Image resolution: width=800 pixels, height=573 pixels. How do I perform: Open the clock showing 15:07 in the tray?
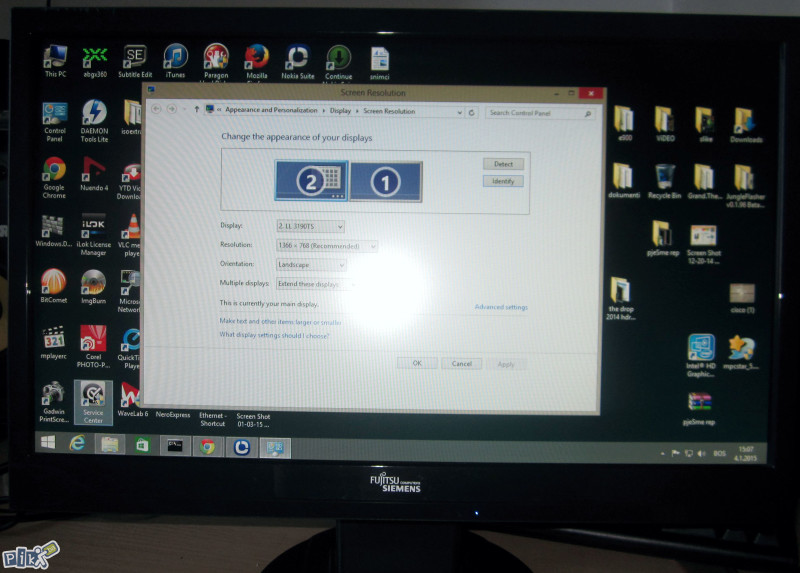pyautogui.click(x=746, y=454)
